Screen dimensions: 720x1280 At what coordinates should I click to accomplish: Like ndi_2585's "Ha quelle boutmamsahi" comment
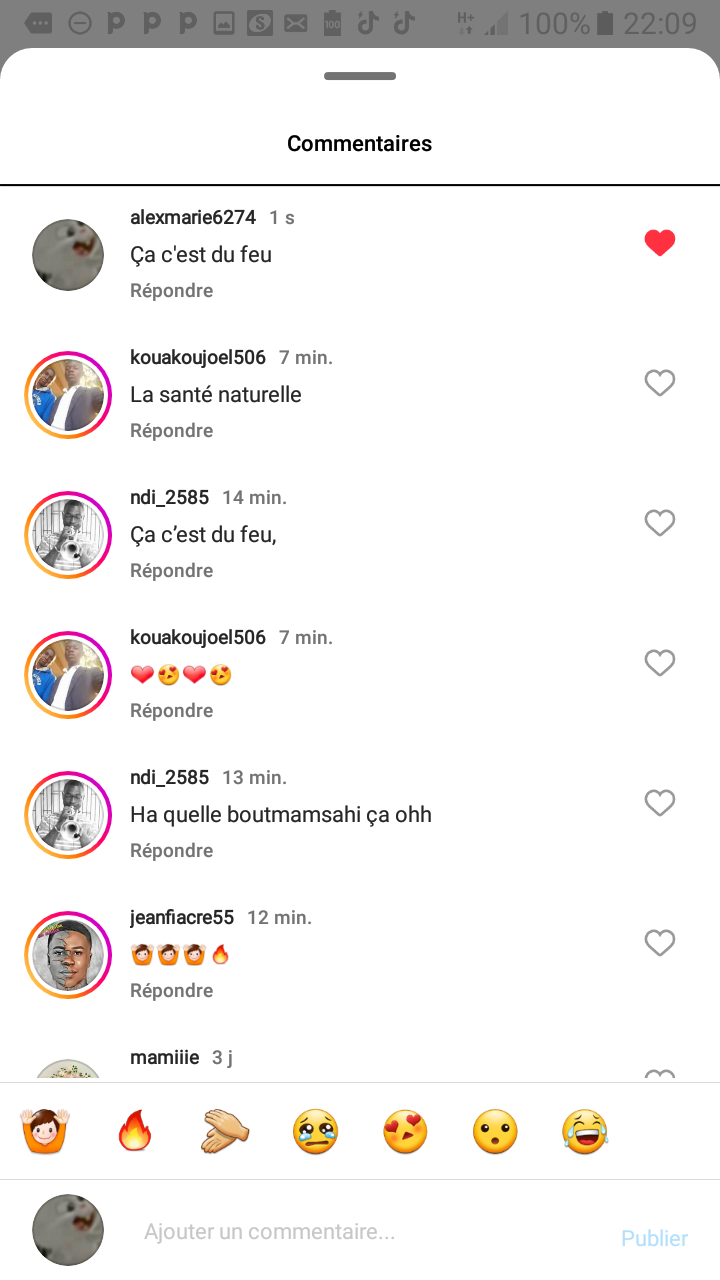click(660, 803)
